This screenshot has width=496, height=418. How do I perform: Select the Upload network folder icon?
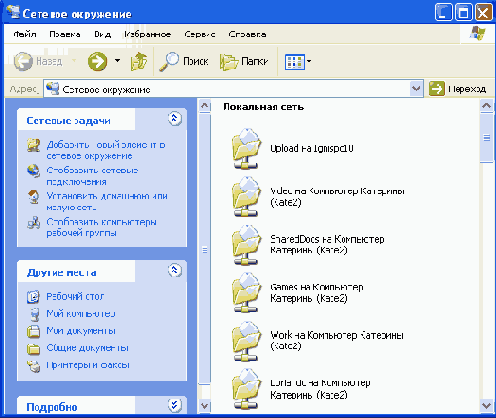pyautogui.click(x=246, y=148)
